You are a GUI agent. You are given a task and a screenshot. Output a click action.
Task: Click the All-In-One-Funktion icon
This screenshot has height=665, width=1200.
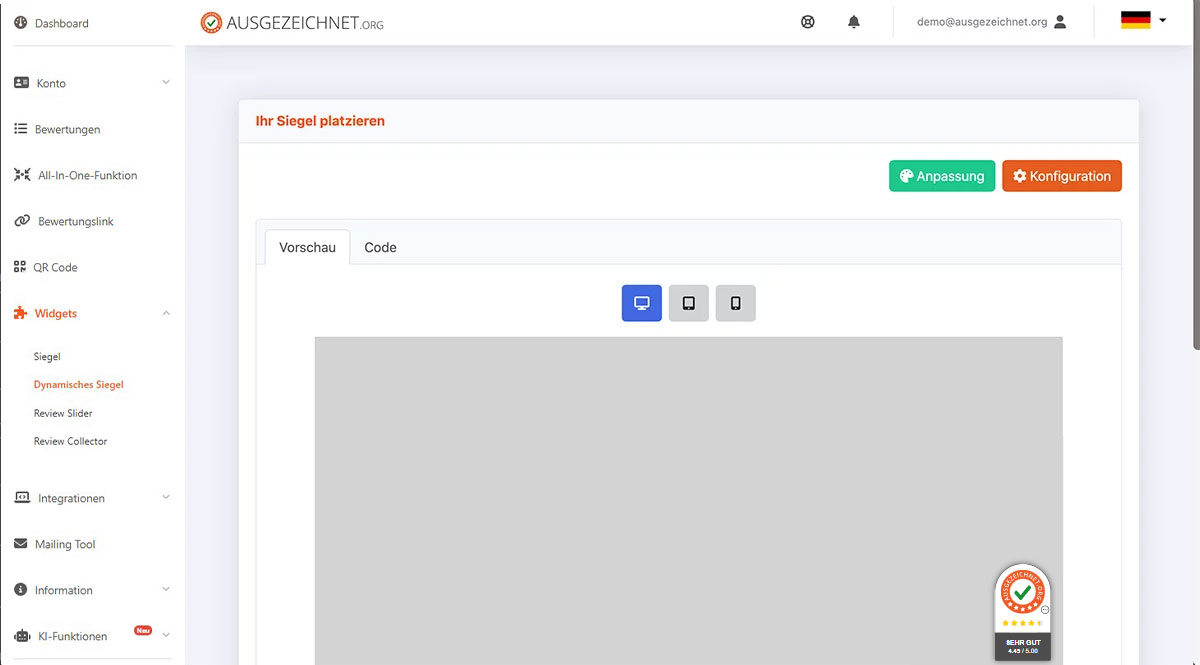pyautogui.click(x=21, y=175)
